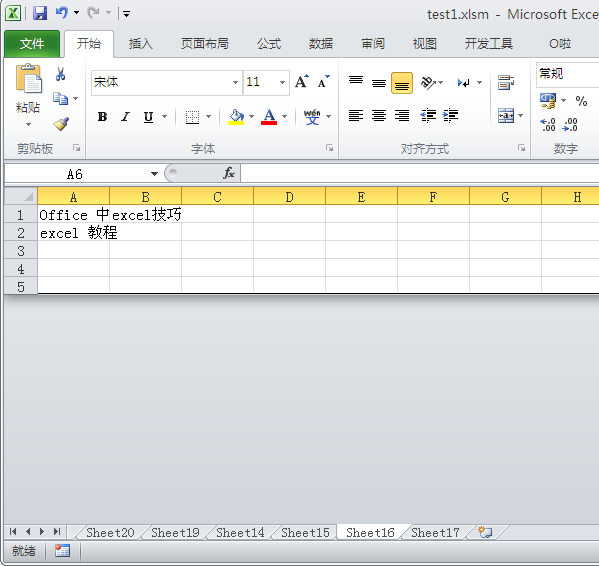Select cell A1 with Office text
599x566 pixels.
(73, 214)
